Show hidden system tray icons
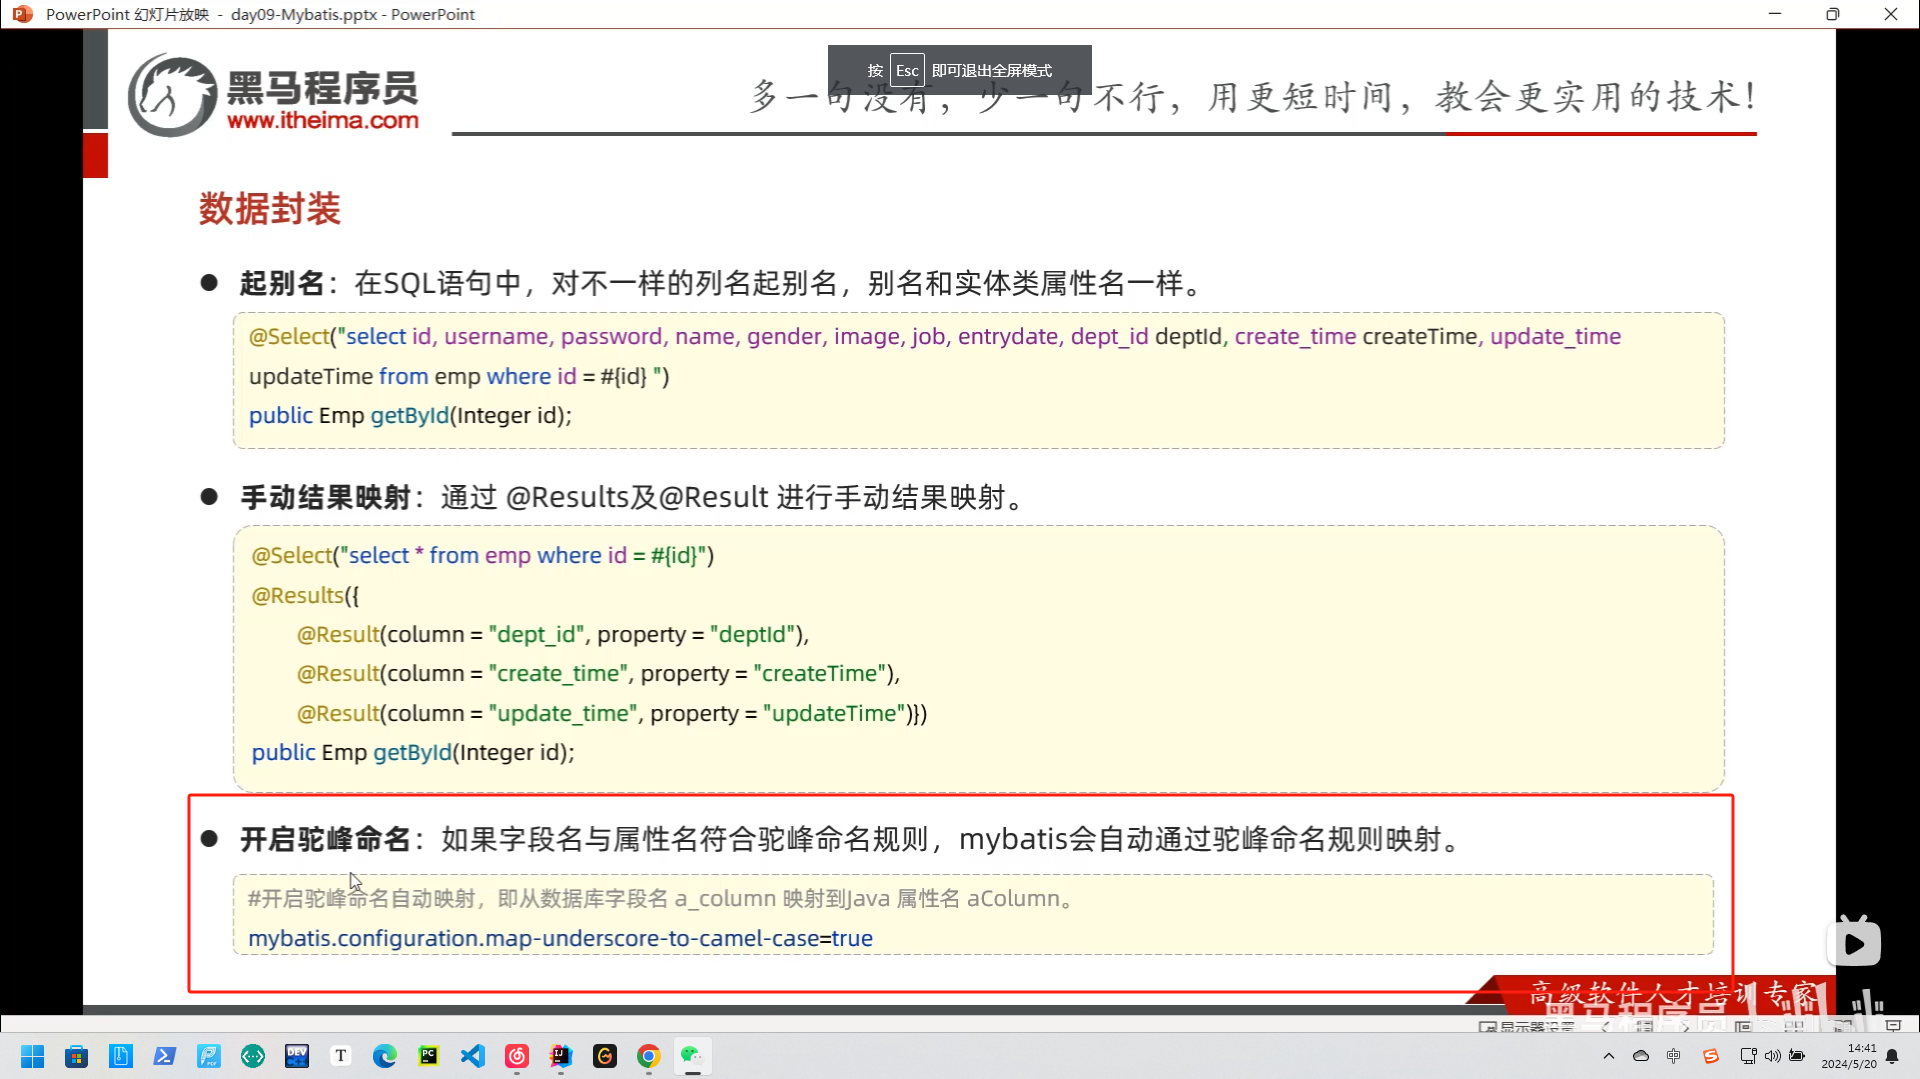Screen dimensions: 1920x1079 pos(1608,1056)
